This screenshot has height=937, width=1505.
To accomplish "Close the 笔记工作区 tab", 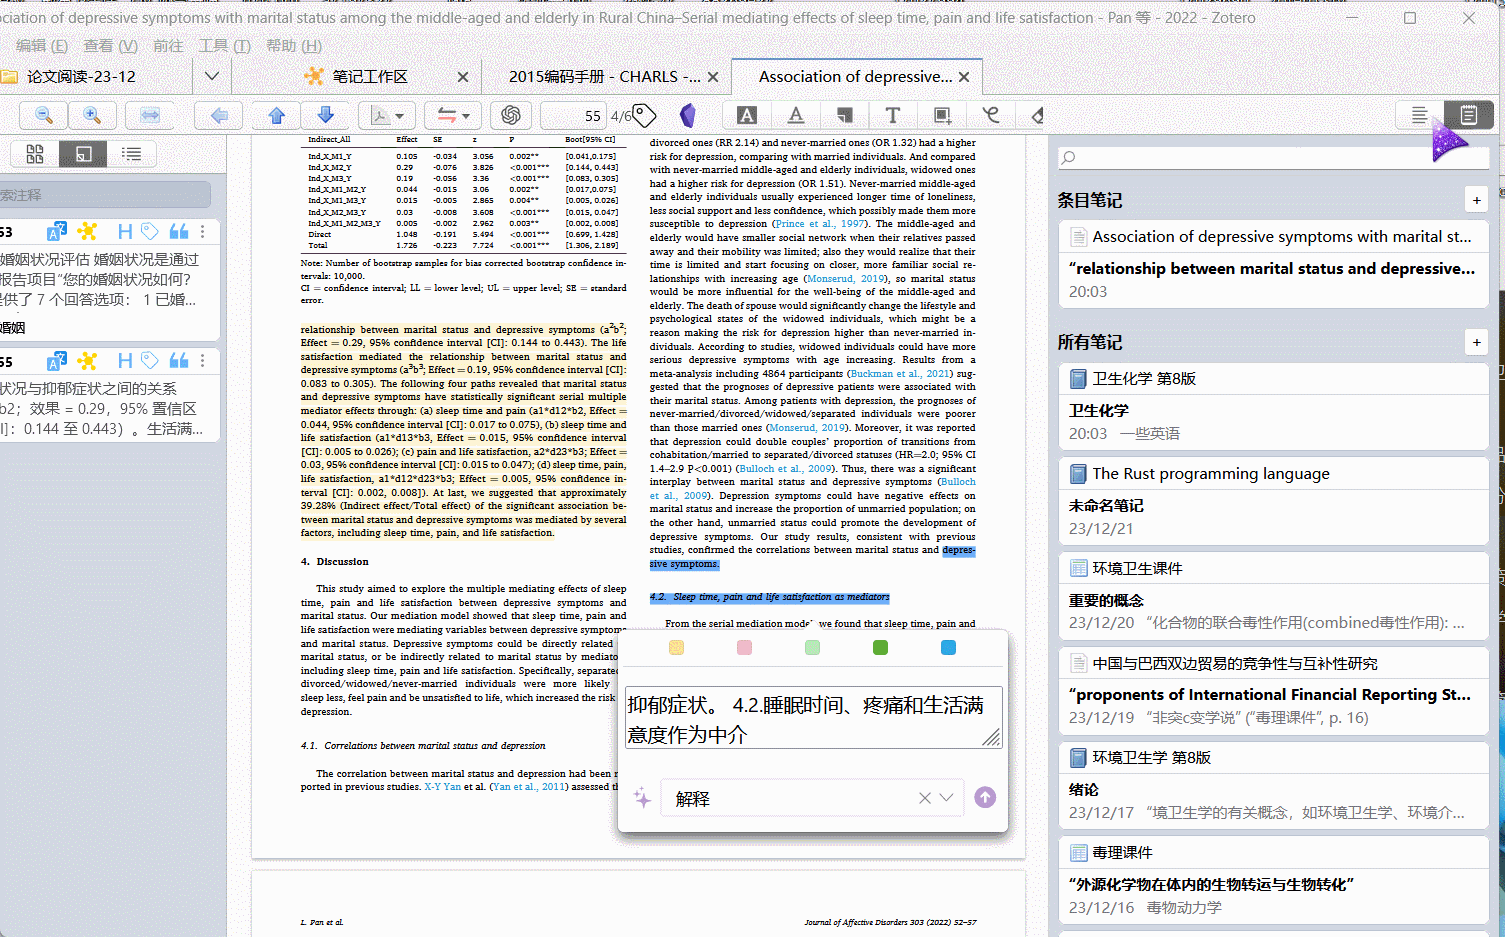I will click(x=462, y=77).
